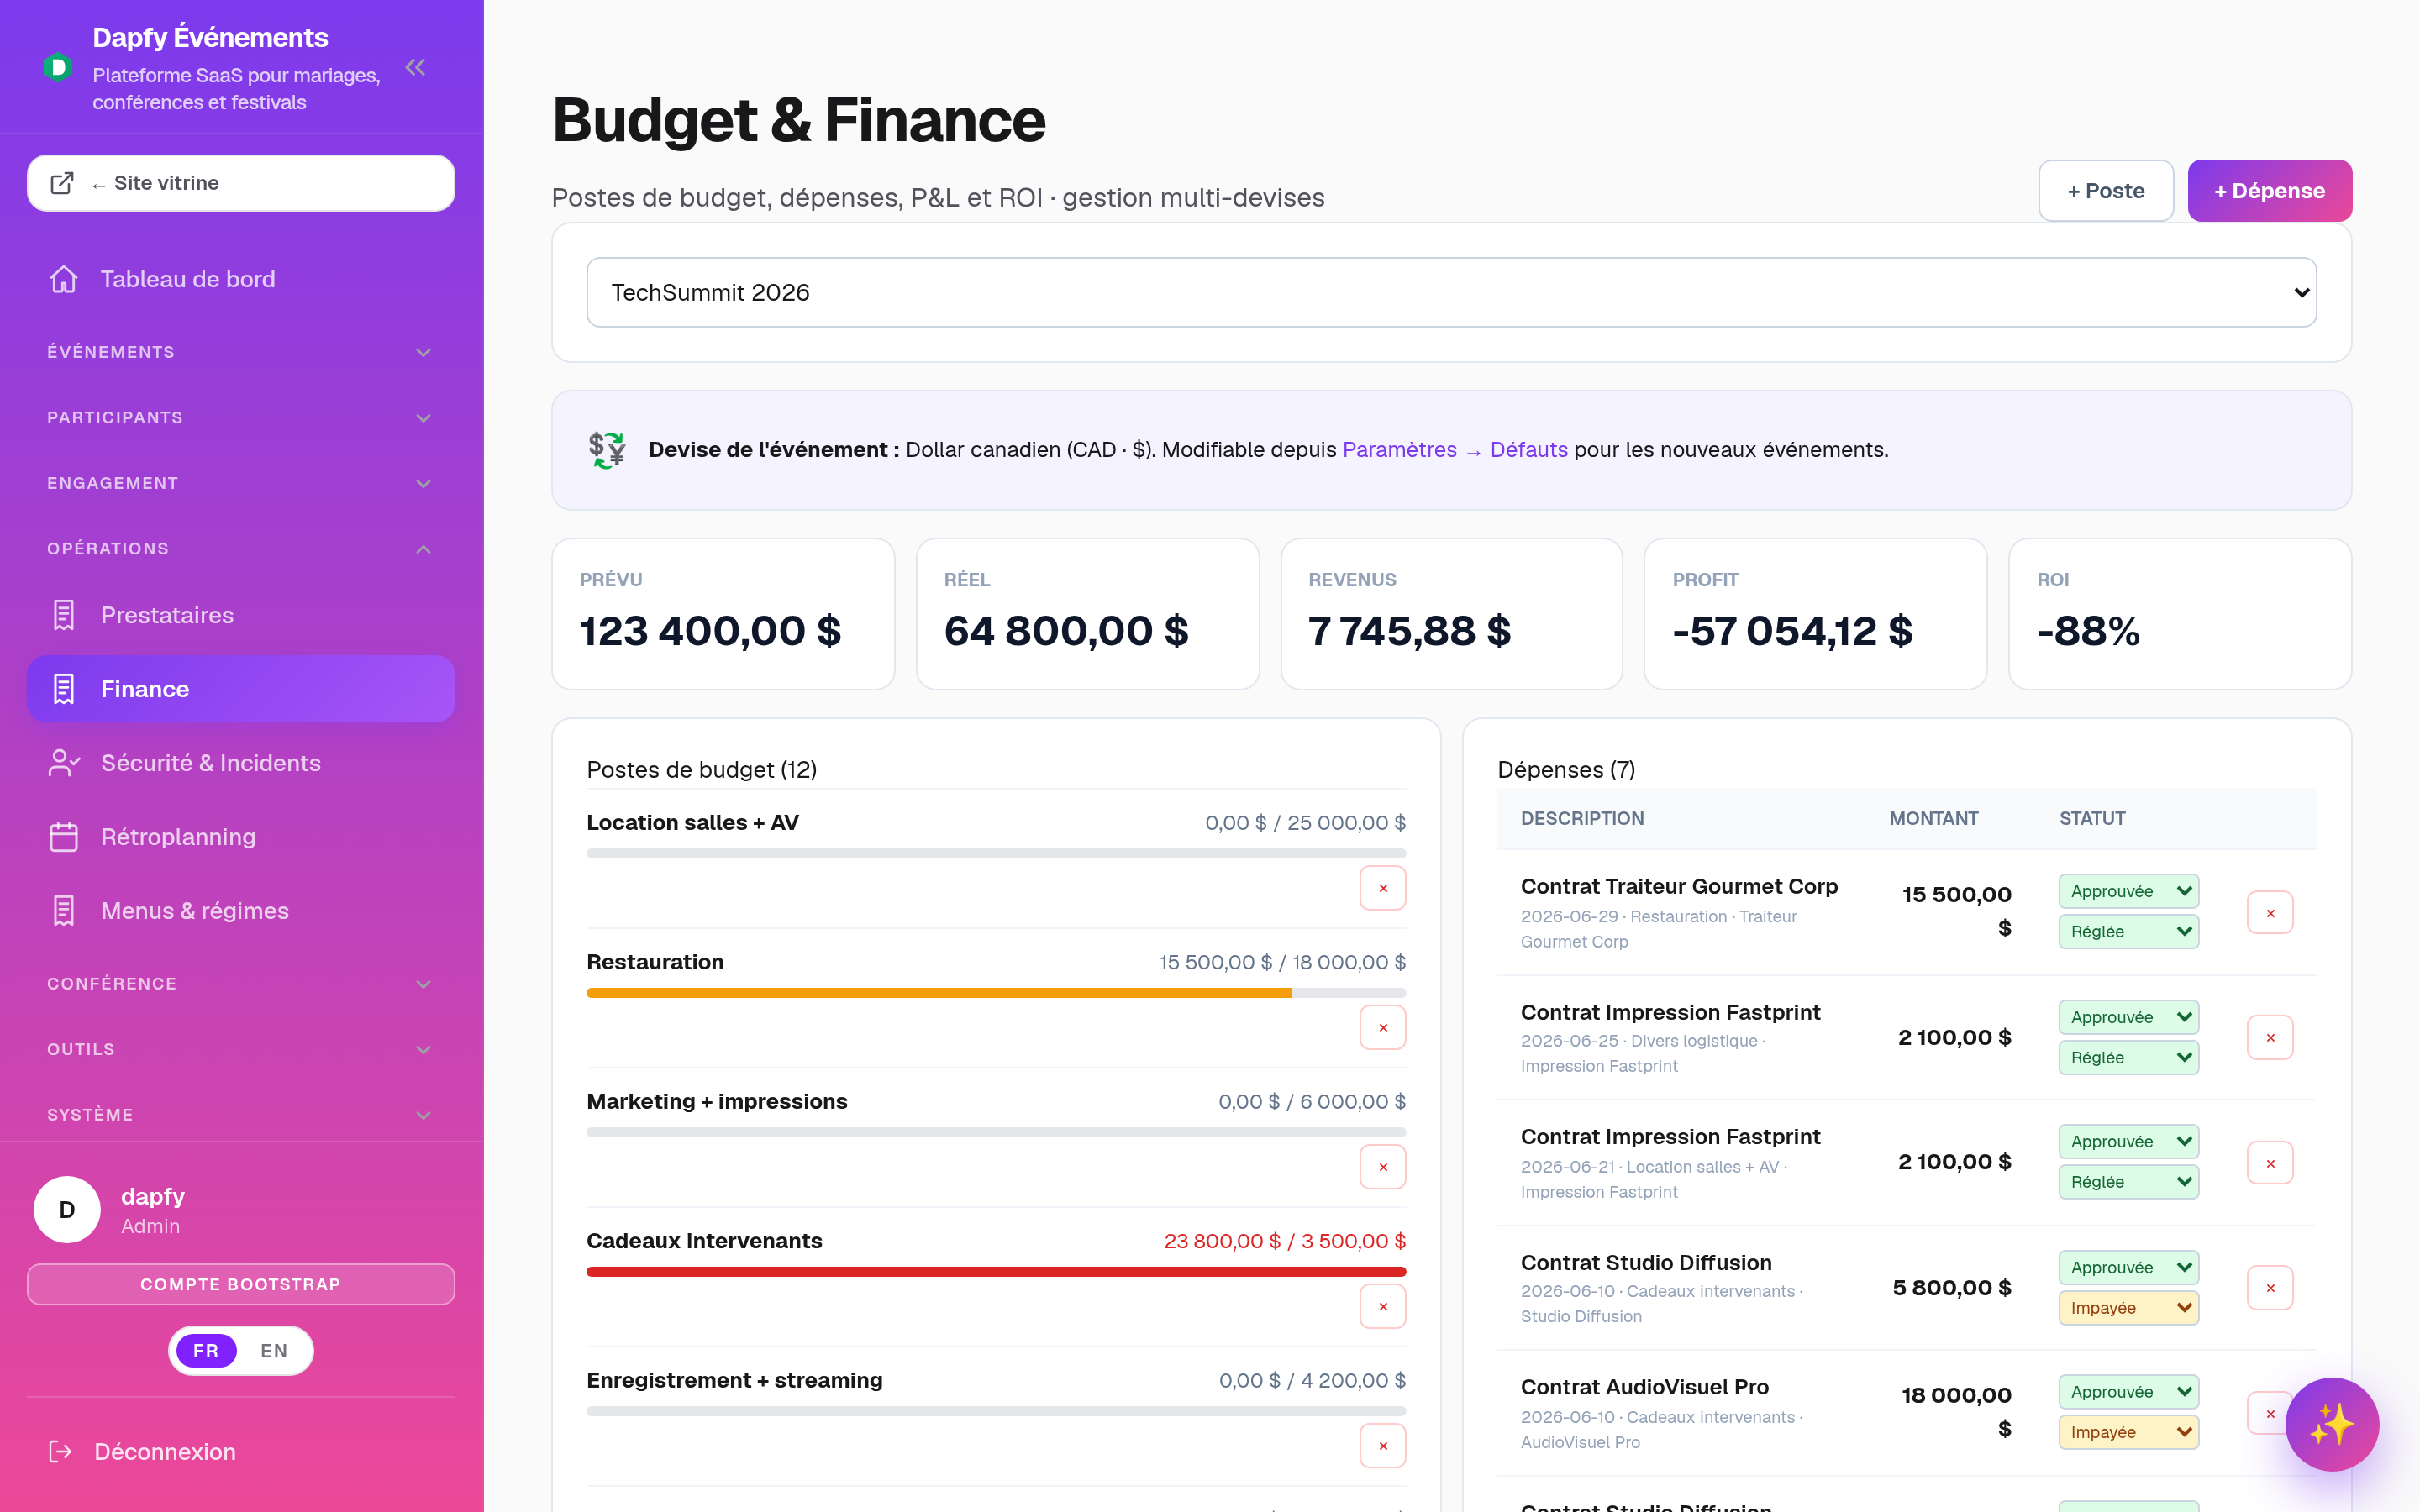Open Impayée dropdown for 5 800,00 $ Studio Diffusion

pos(2128,1308)
